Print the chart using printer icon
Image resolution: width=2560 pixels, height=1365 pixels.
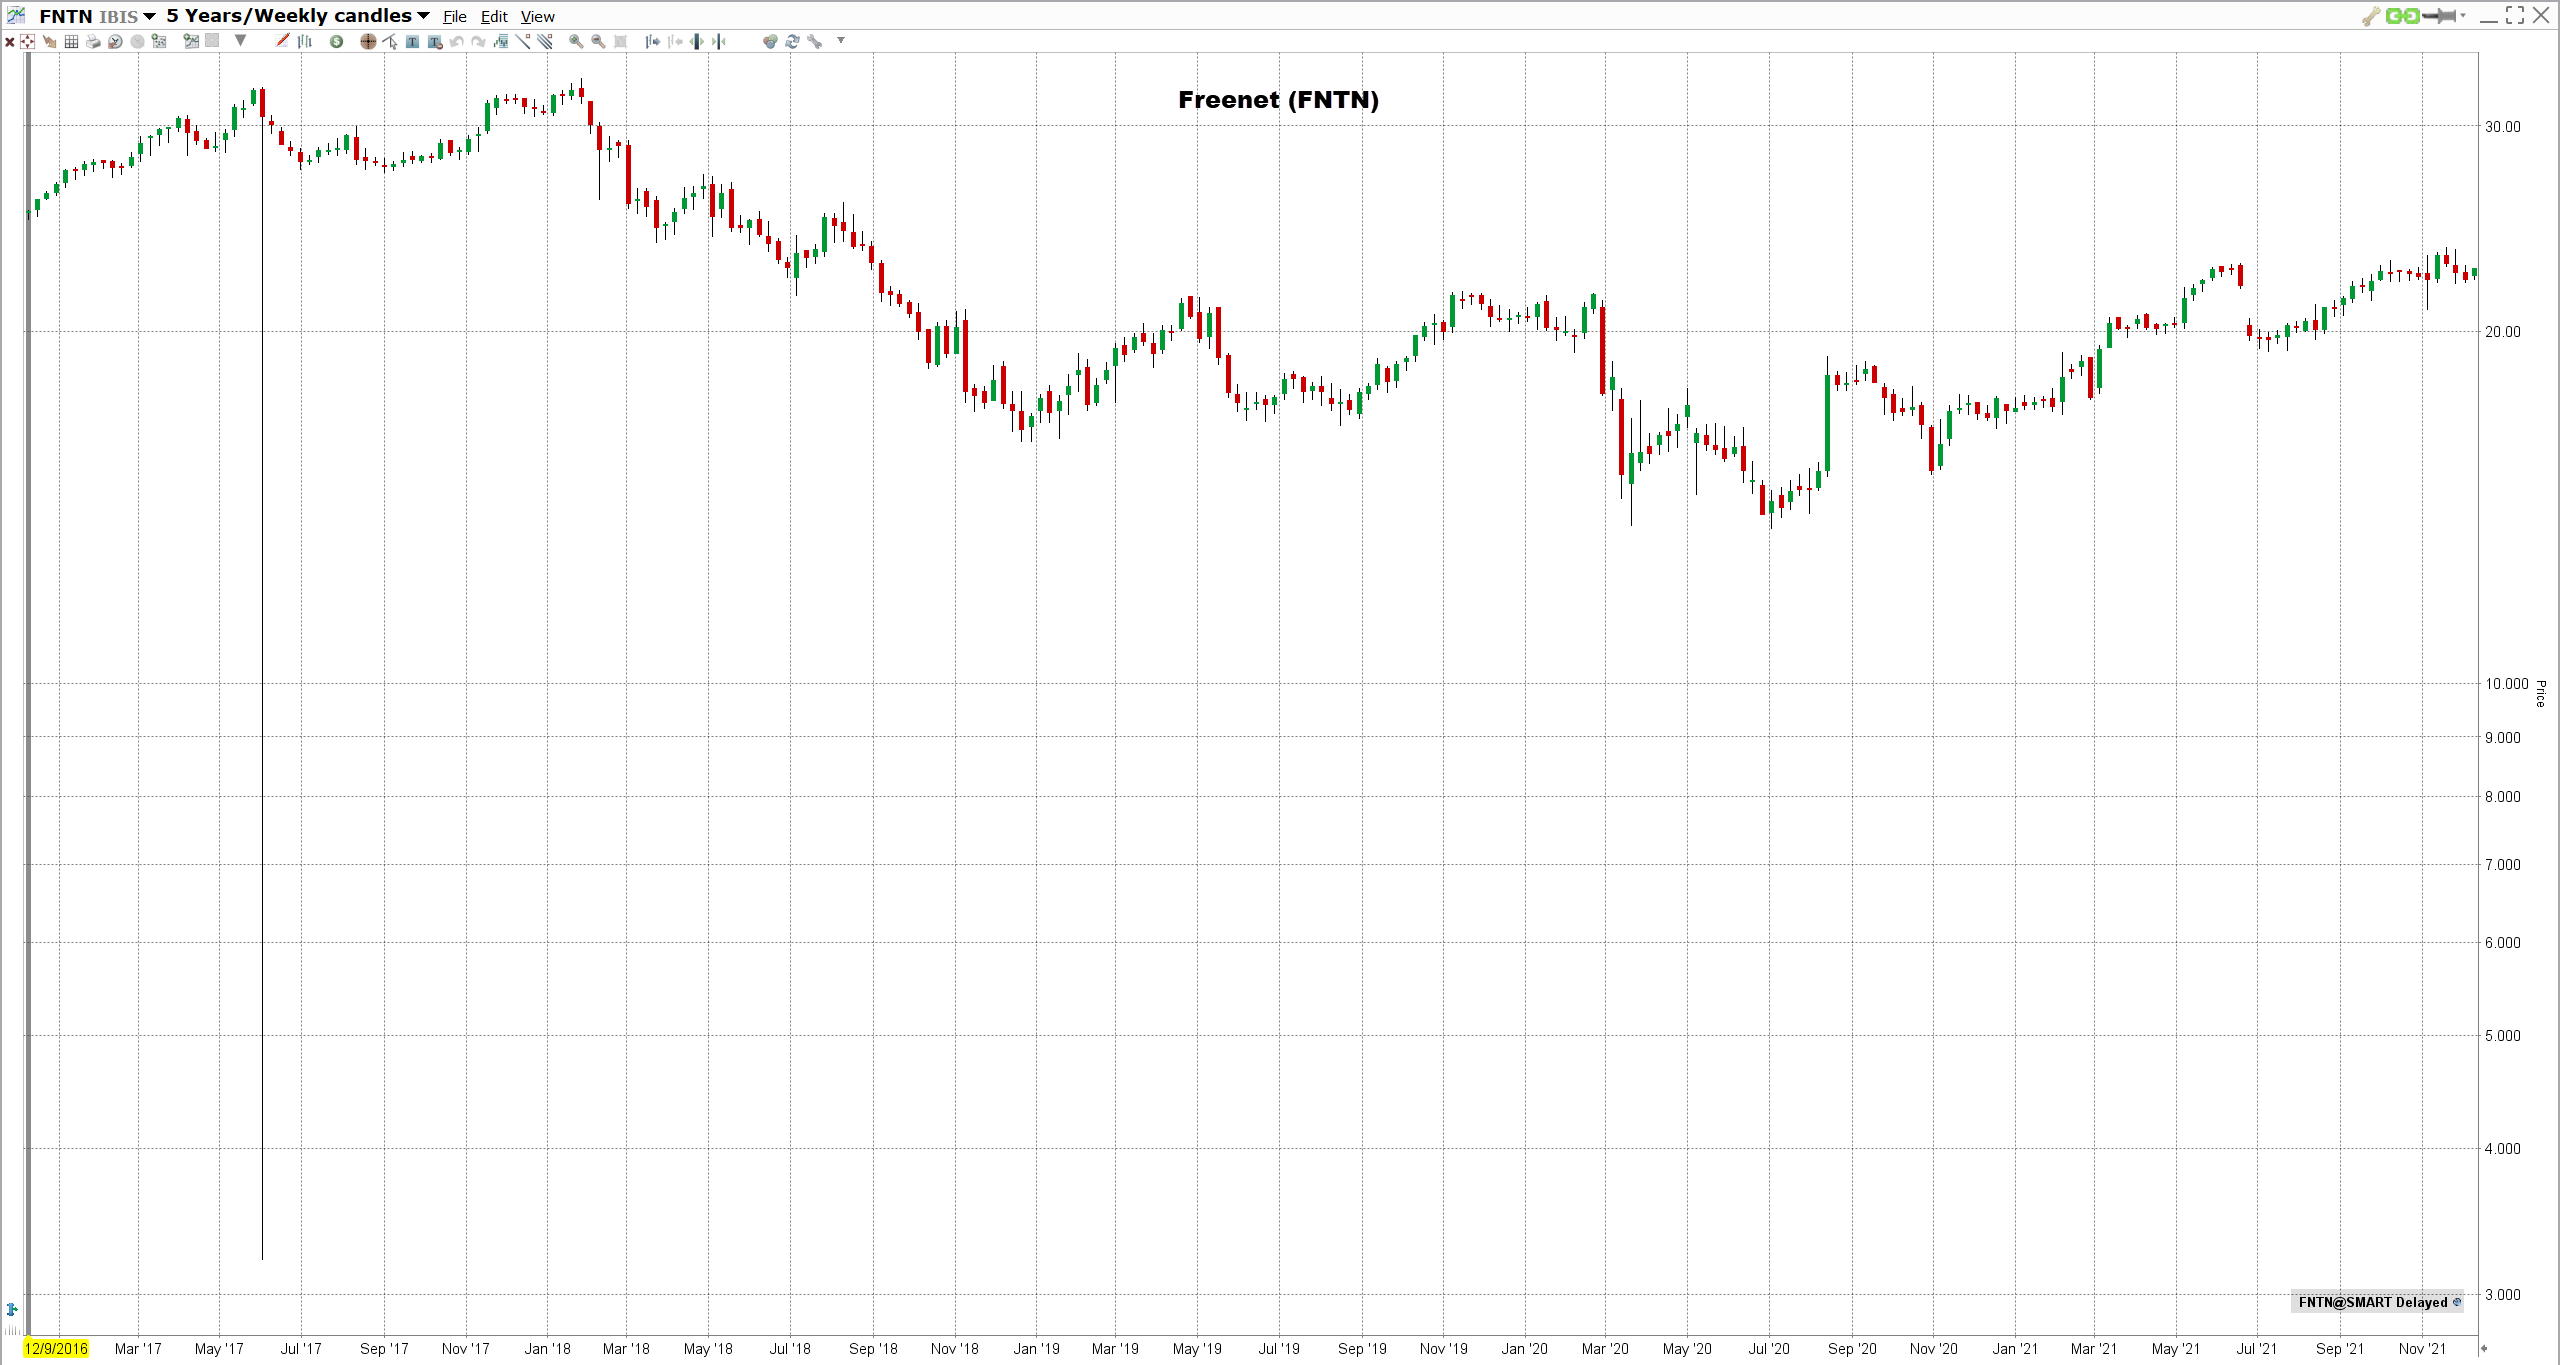click(x=93, y=41)
